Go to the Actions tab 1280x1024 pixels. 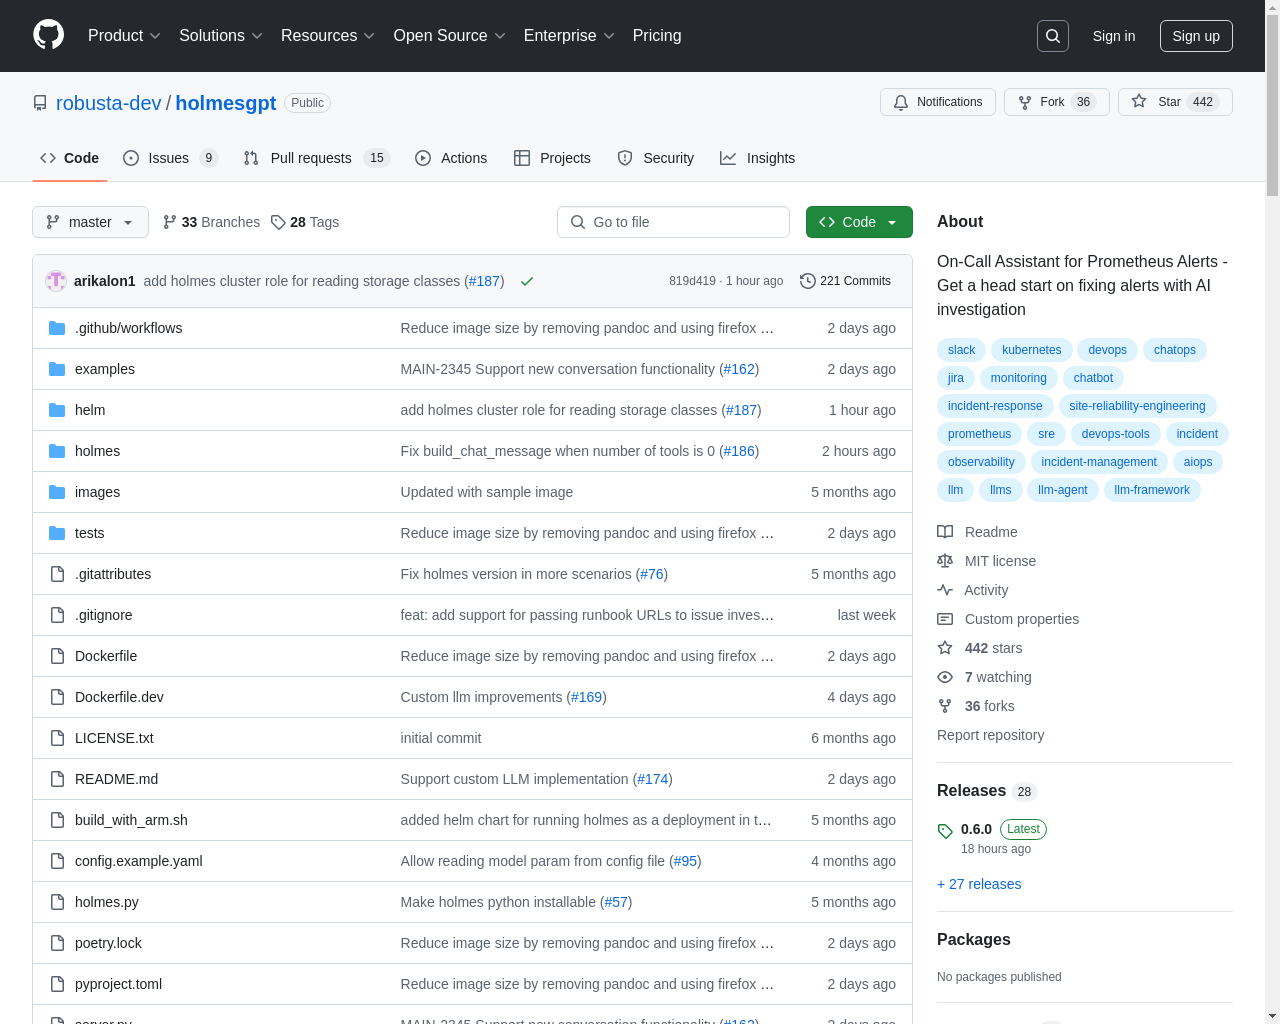451,158
